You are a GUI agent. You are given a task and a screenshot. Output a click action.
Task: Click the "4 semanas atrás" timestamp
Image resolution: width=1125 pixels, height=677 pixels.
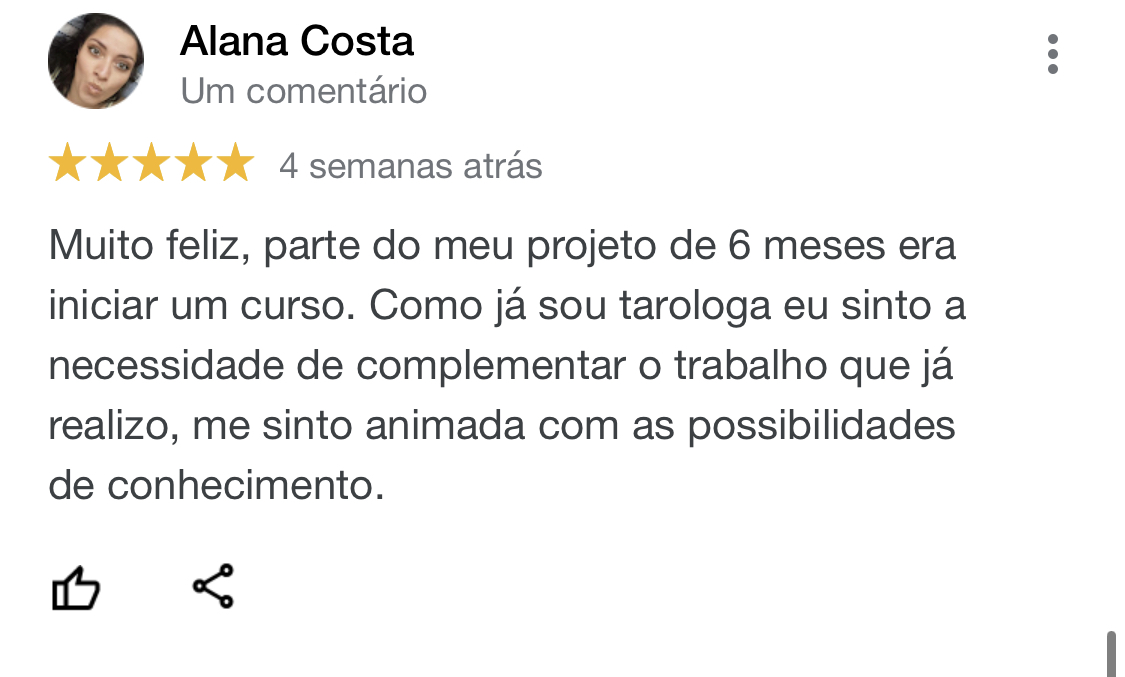pyautogui.click(x=410, y=165)
